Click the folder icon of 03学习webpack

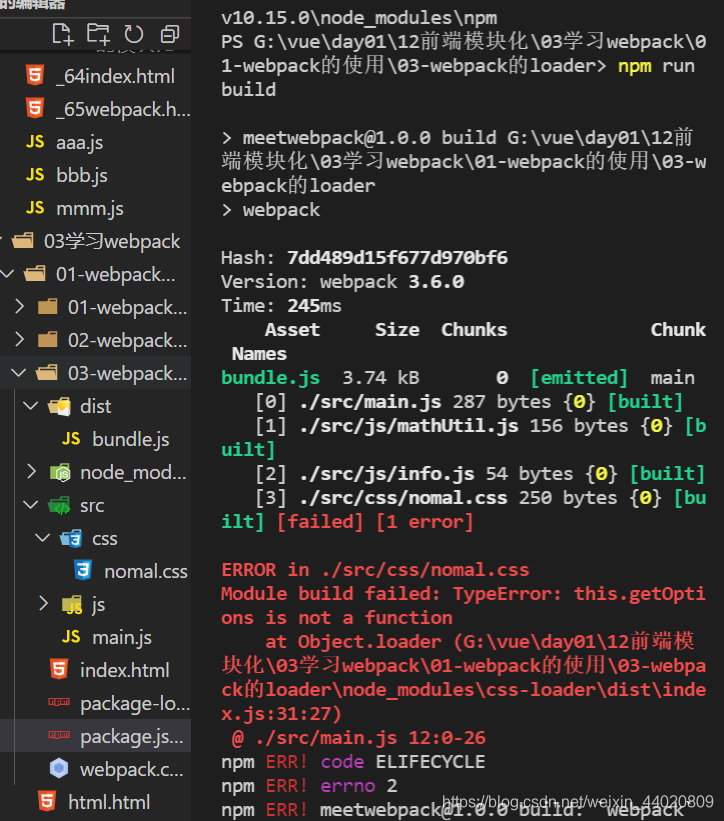coord(23,241)
